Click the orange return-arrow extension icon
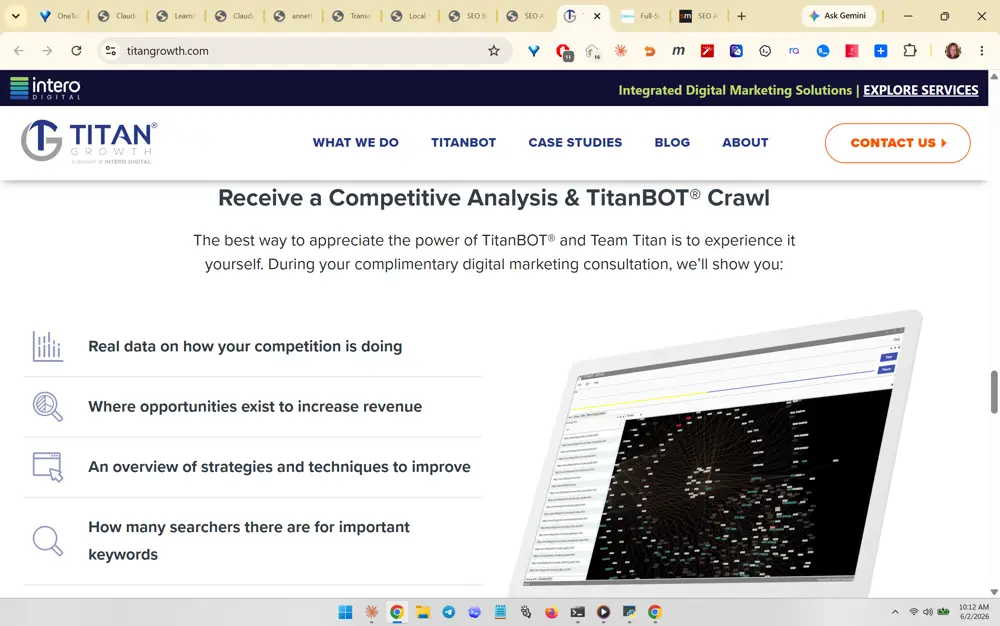1000x626 pixels. pos(649,51)
